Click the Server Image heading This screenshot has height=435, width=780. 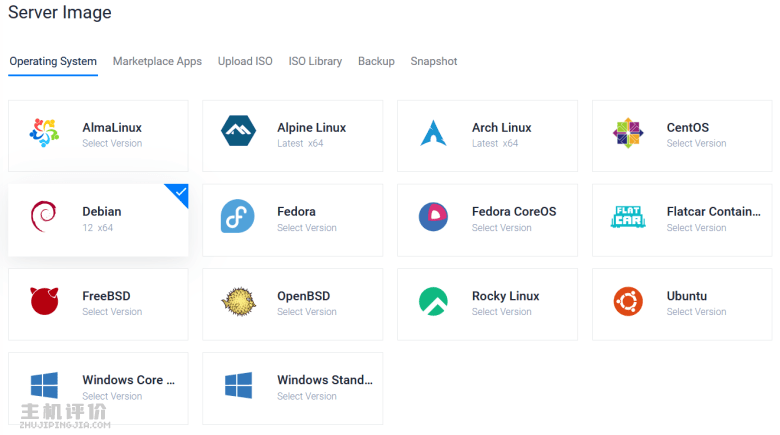click(x=60, y=12)
